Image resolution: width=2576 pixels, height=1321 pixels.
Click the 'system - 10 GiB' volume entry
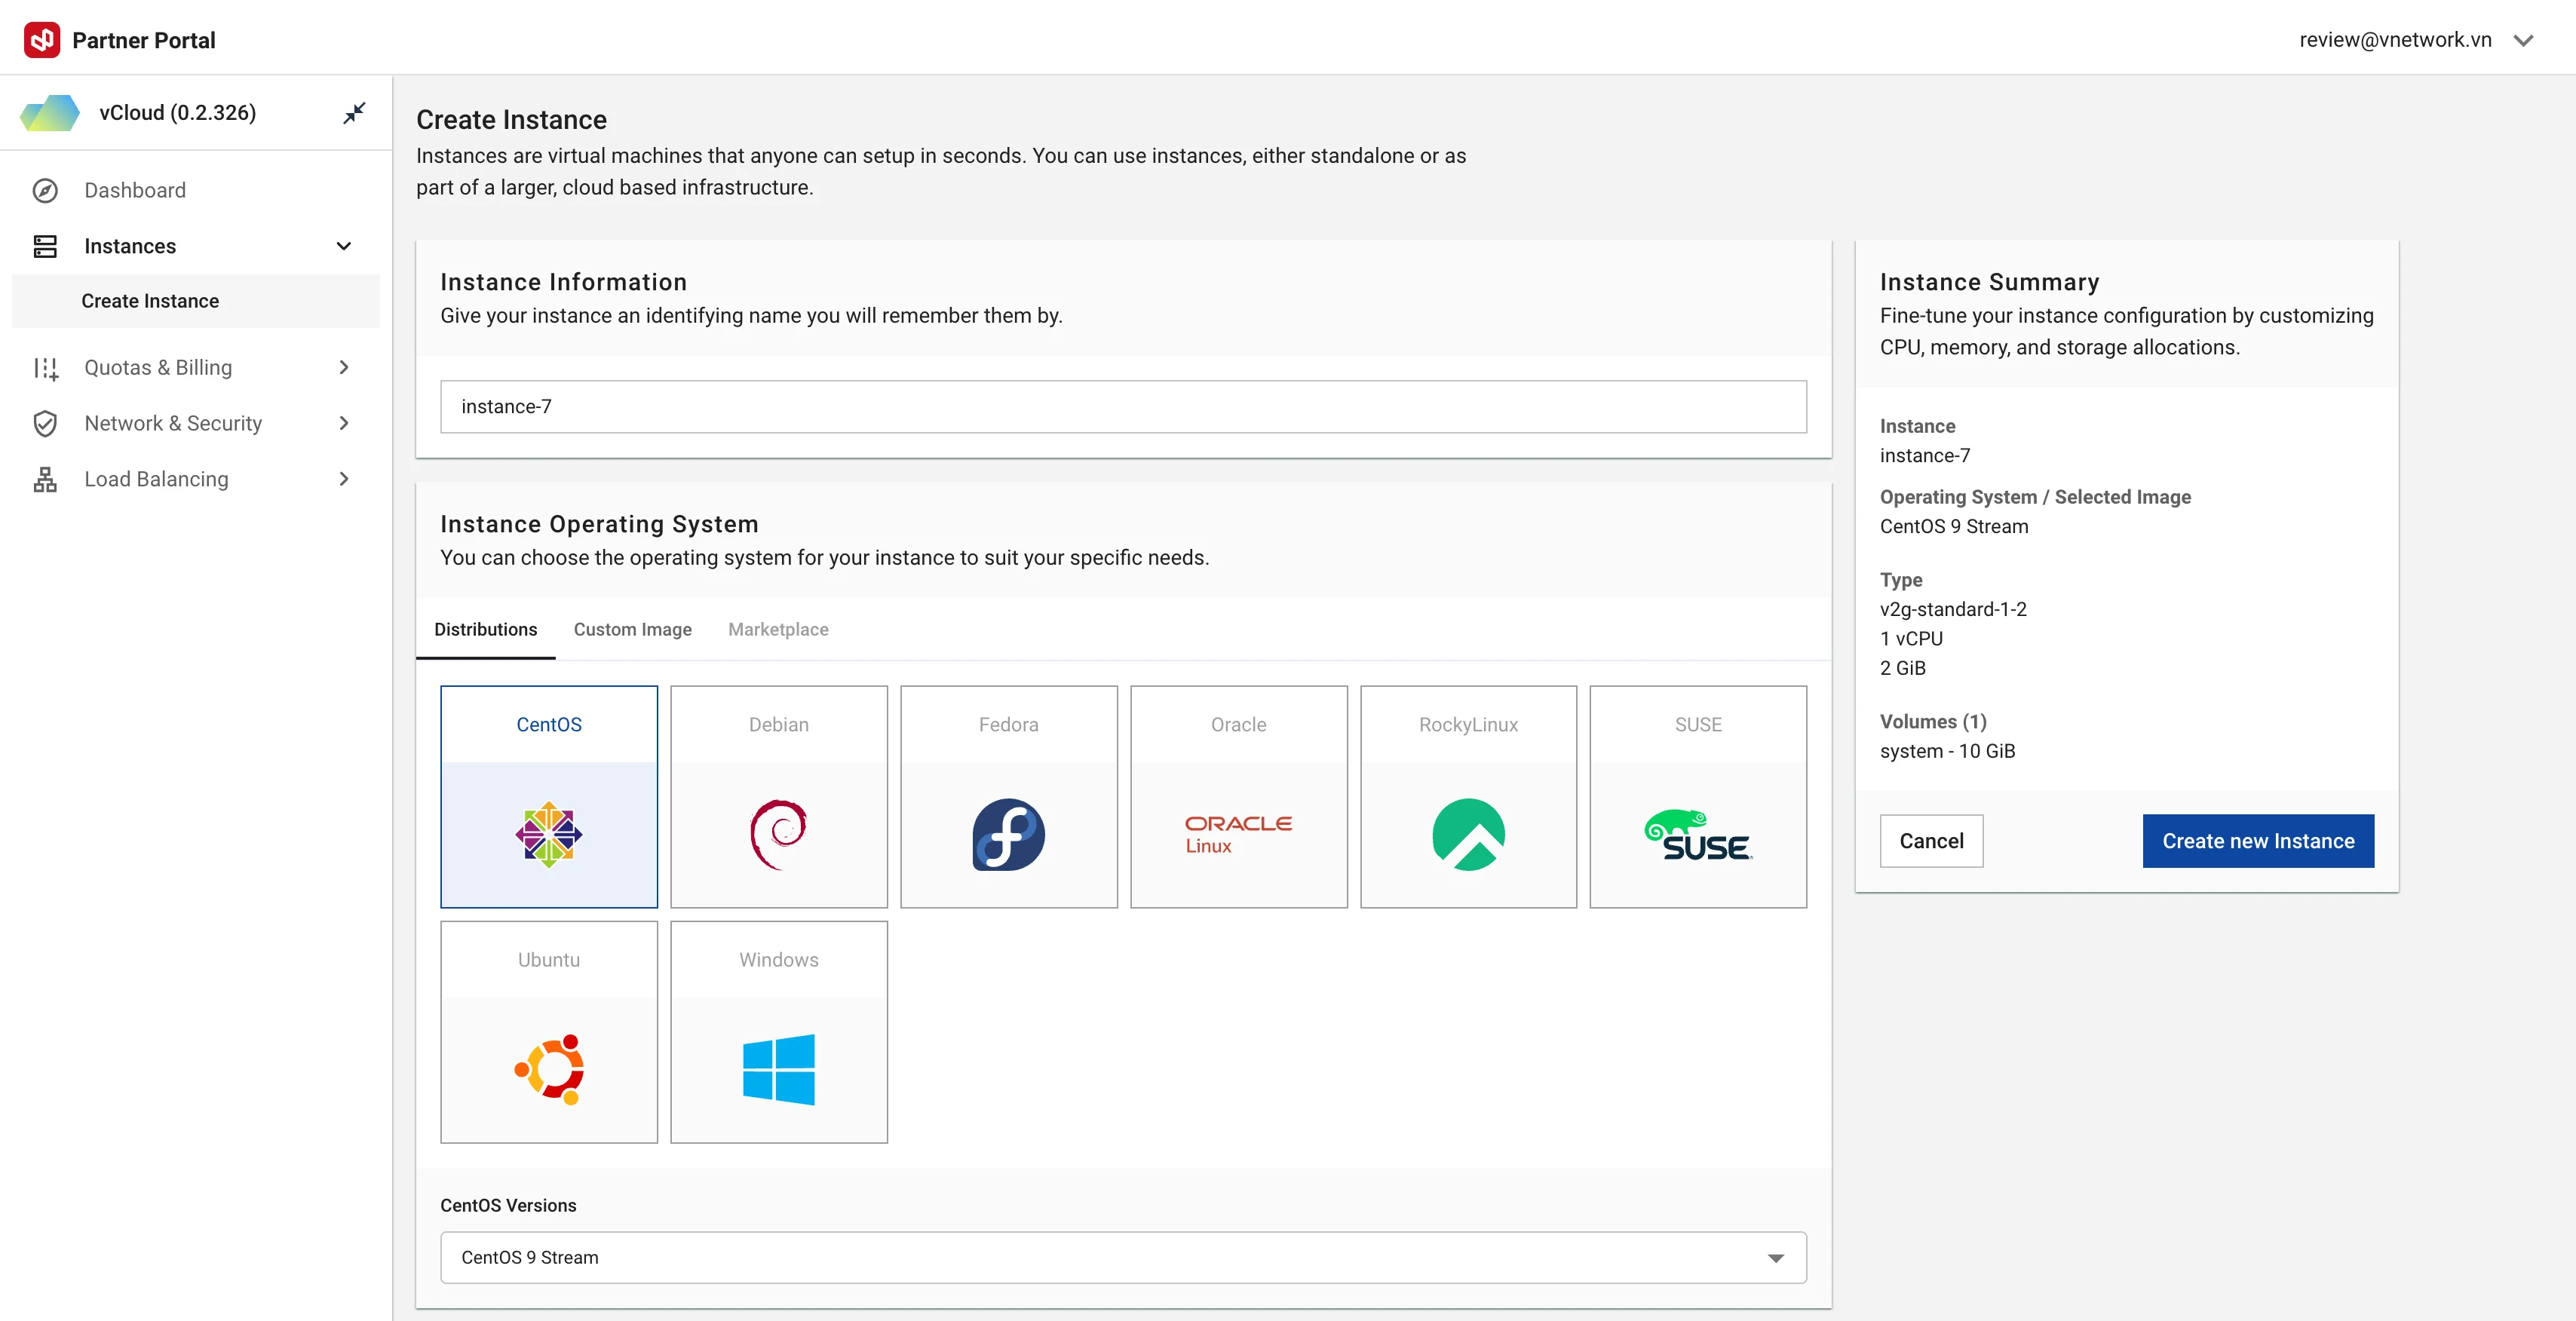pos(1947,751)
